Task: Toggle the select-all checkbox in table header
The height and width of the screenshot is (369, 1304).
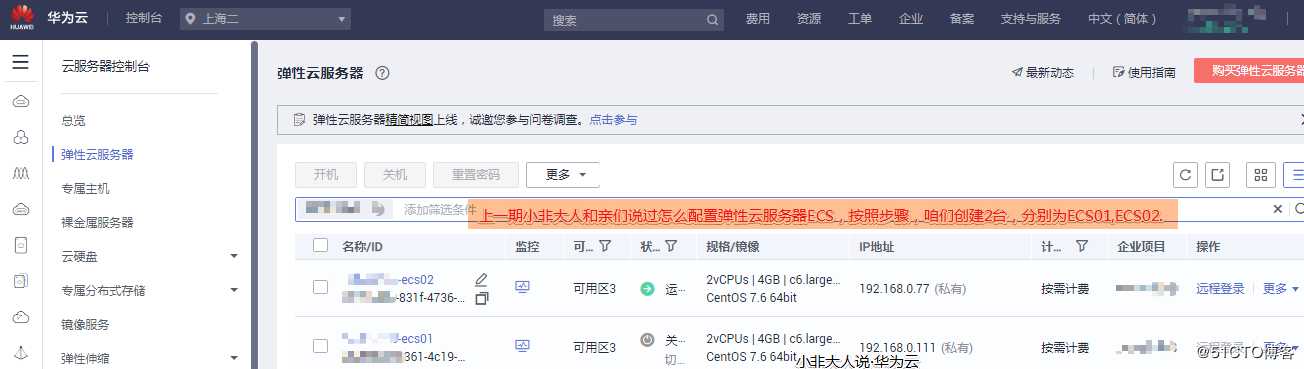Action: click(320, 246)
